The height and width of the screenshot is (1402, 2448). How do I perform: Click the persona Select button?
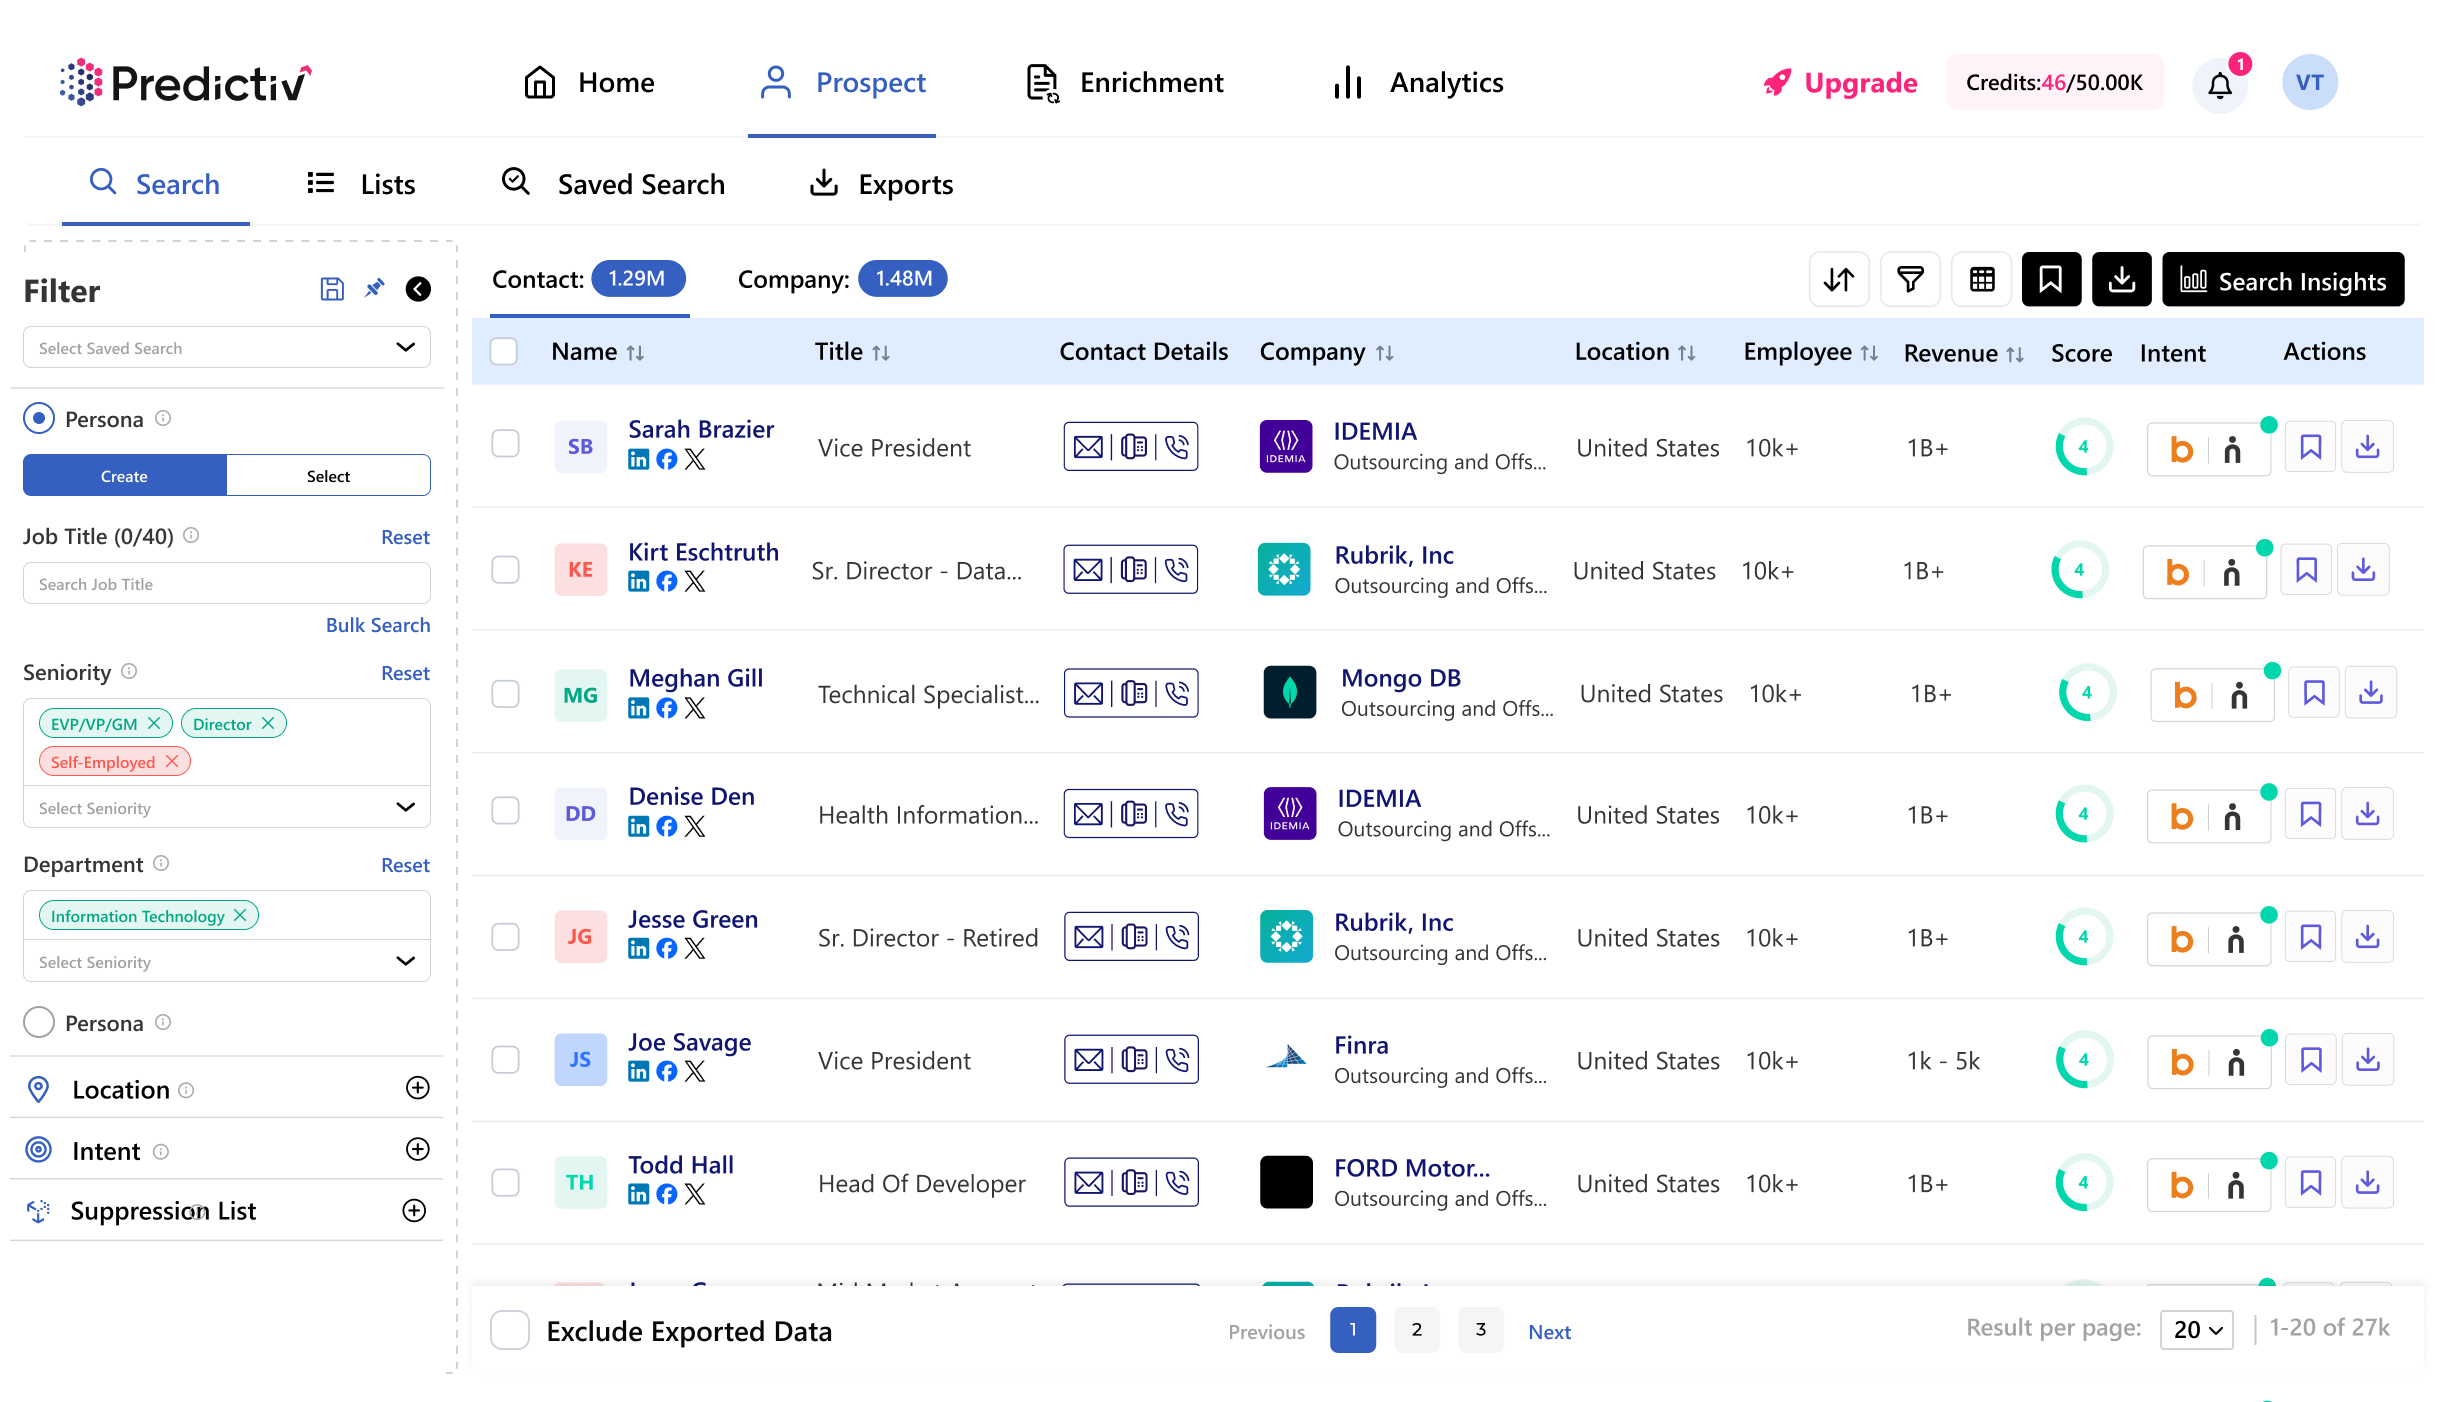click(328, 476)
